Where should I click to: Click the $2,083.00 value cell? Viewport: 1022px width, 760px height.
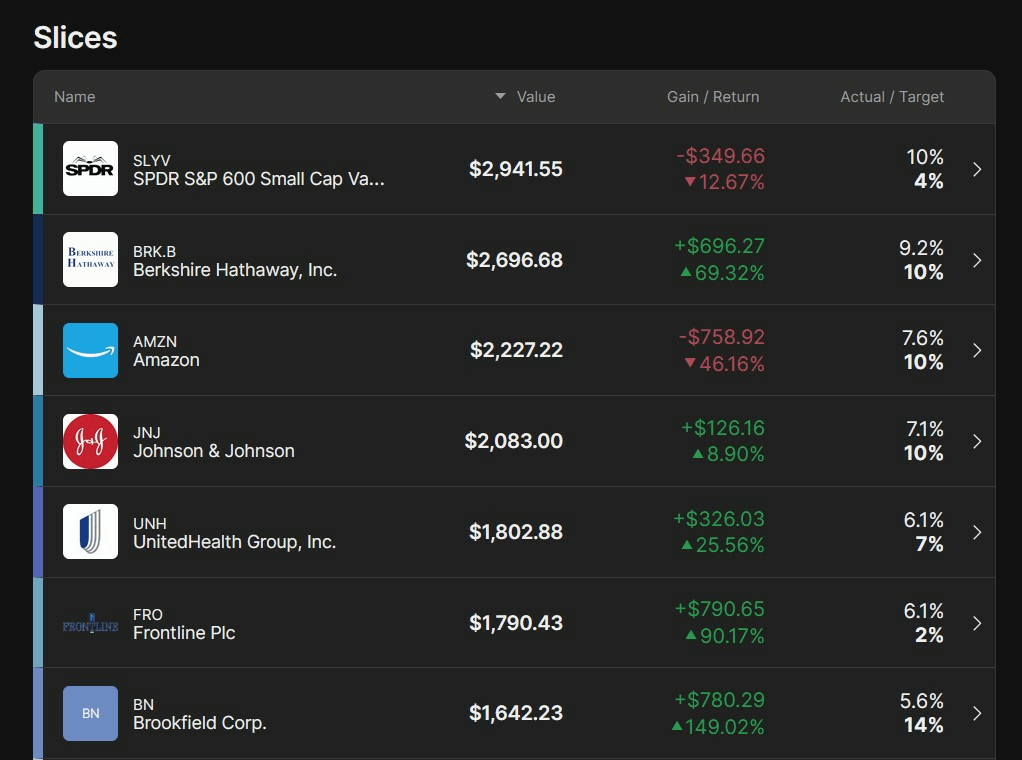pyautogui.click(x=514, y=441)
